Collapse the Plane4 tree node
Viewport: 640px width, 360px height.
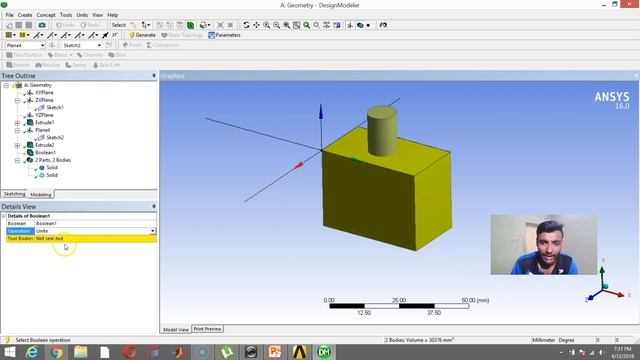click(x=17, y=130)
